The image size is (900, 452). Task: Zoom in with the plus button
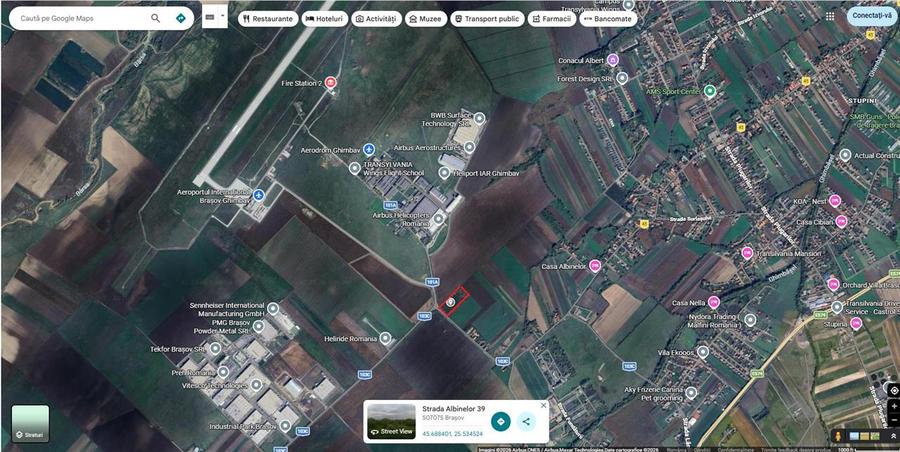894,406
